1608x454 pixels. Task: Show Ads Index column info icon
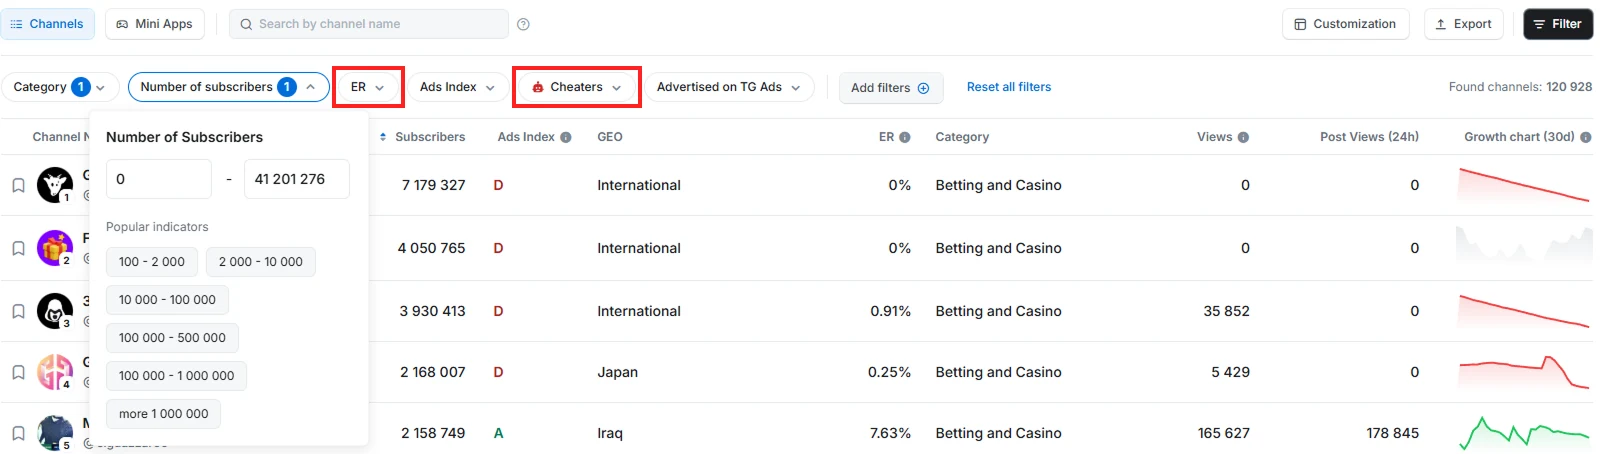click(x=566, y=138)
